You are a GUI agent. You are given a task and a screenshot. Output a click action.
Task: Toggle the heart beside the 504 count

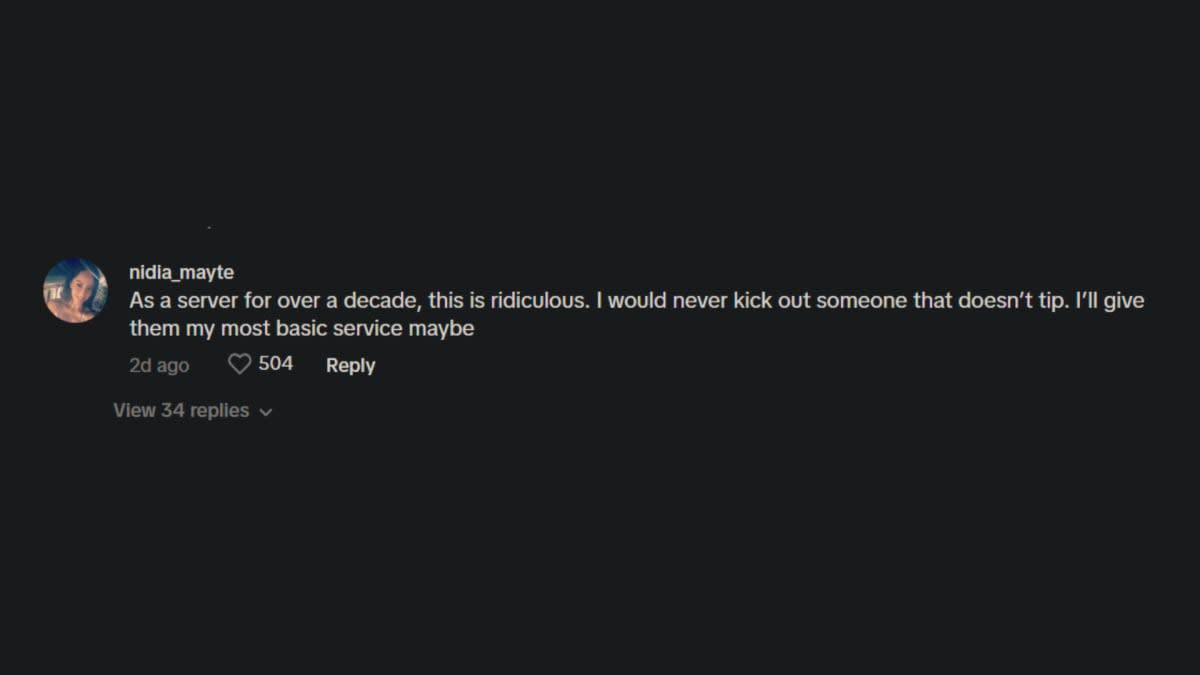coord(239,365)
